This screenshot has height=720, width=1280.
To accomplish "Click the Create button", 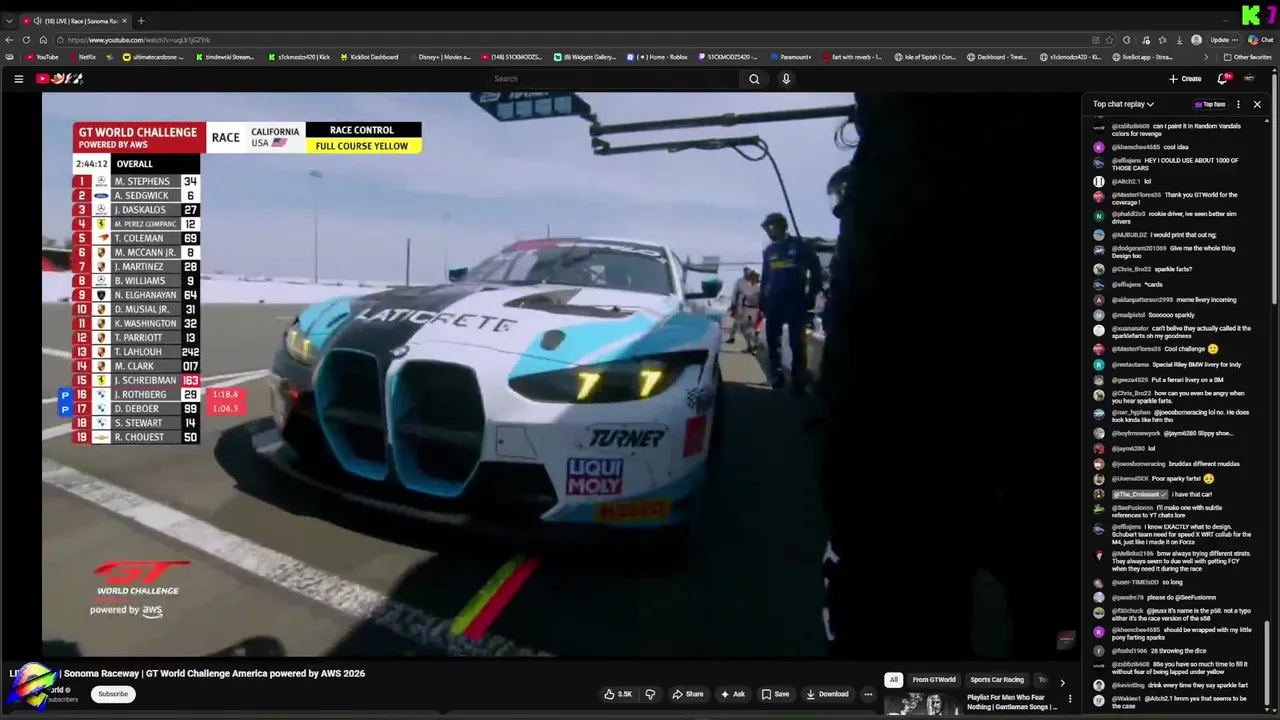I will (1185, 79).
